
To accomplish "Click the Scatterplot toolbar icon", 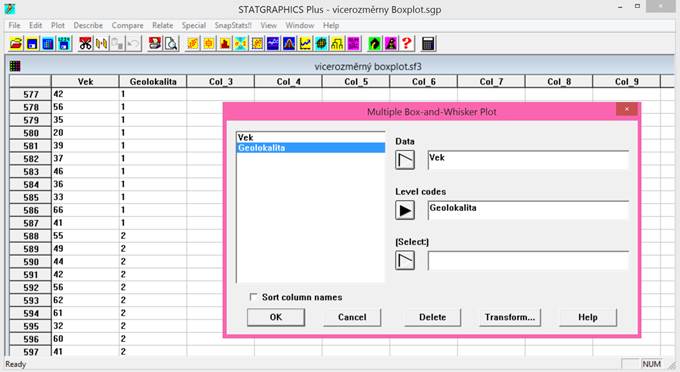I will click(193, 44).
